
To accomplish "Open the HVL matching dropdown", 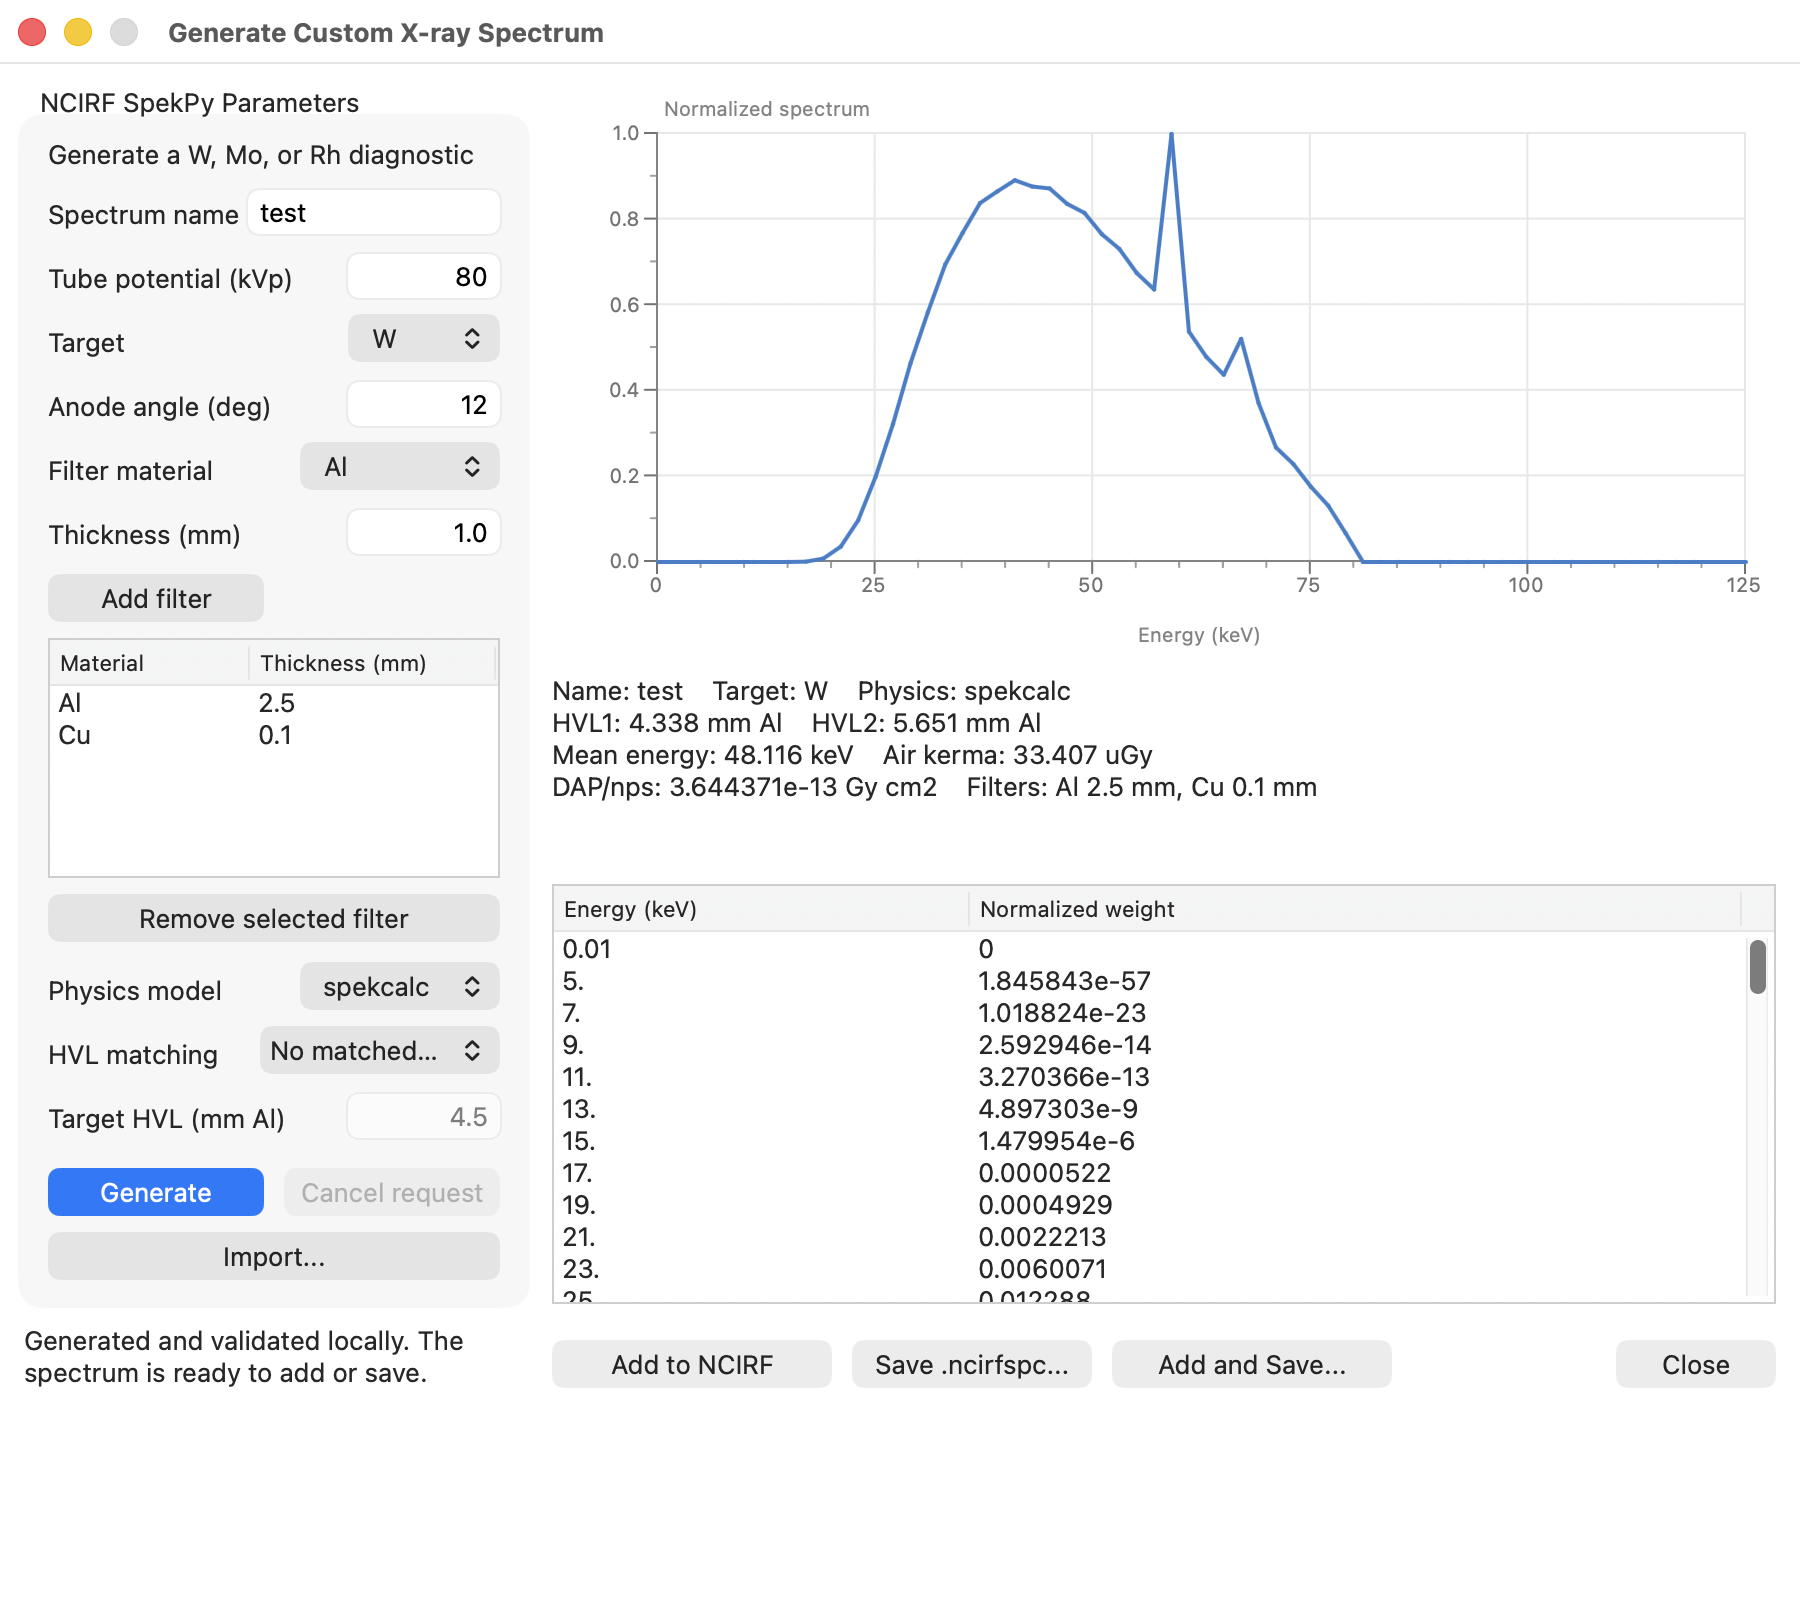I will coord(380,1051).
